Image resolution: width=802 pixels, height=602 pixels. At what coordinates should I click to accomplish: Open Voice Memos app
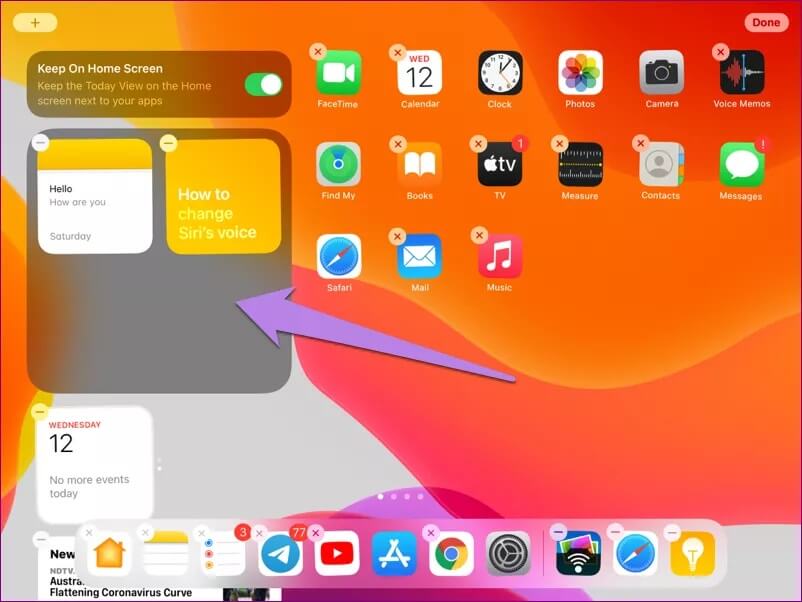[742, 73]
